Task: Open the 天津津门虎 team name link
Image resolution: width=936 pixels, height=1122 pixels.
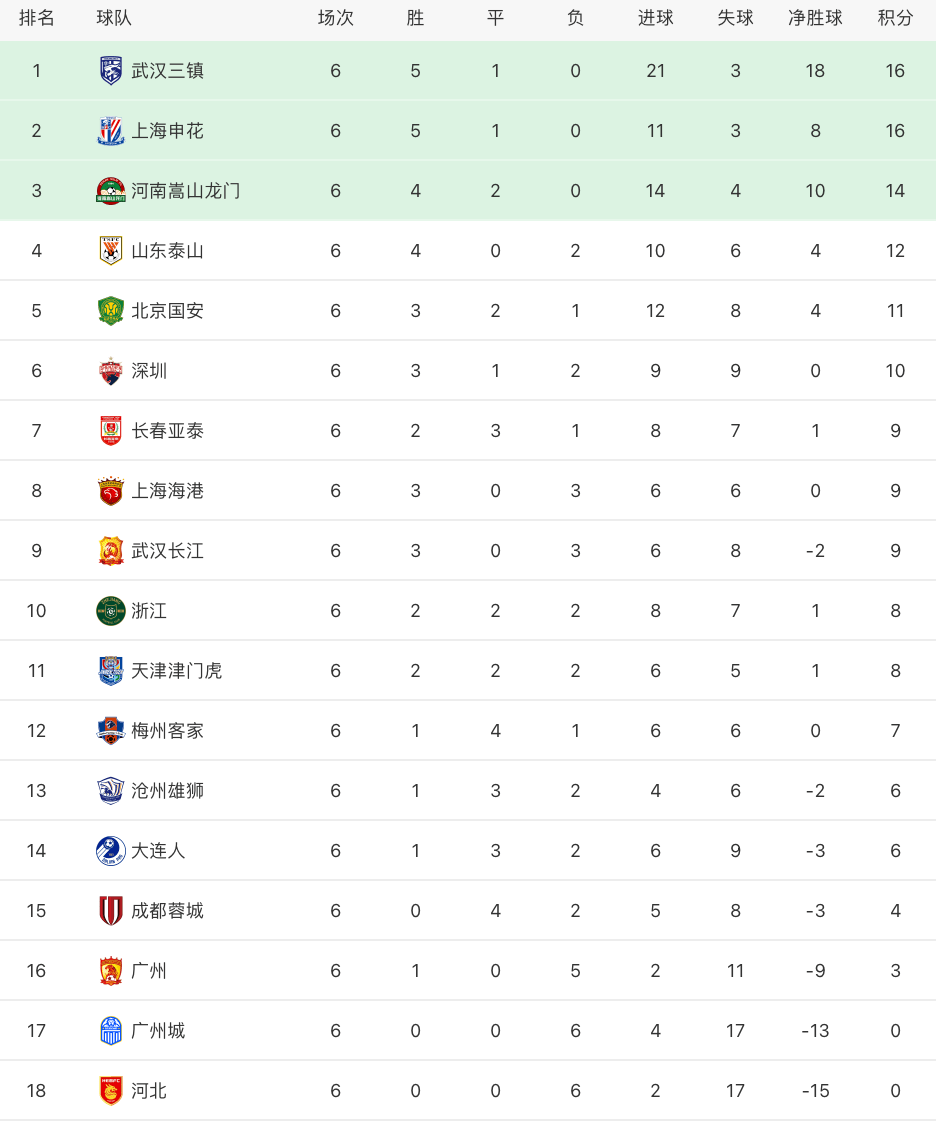Action: pos(177,670)
